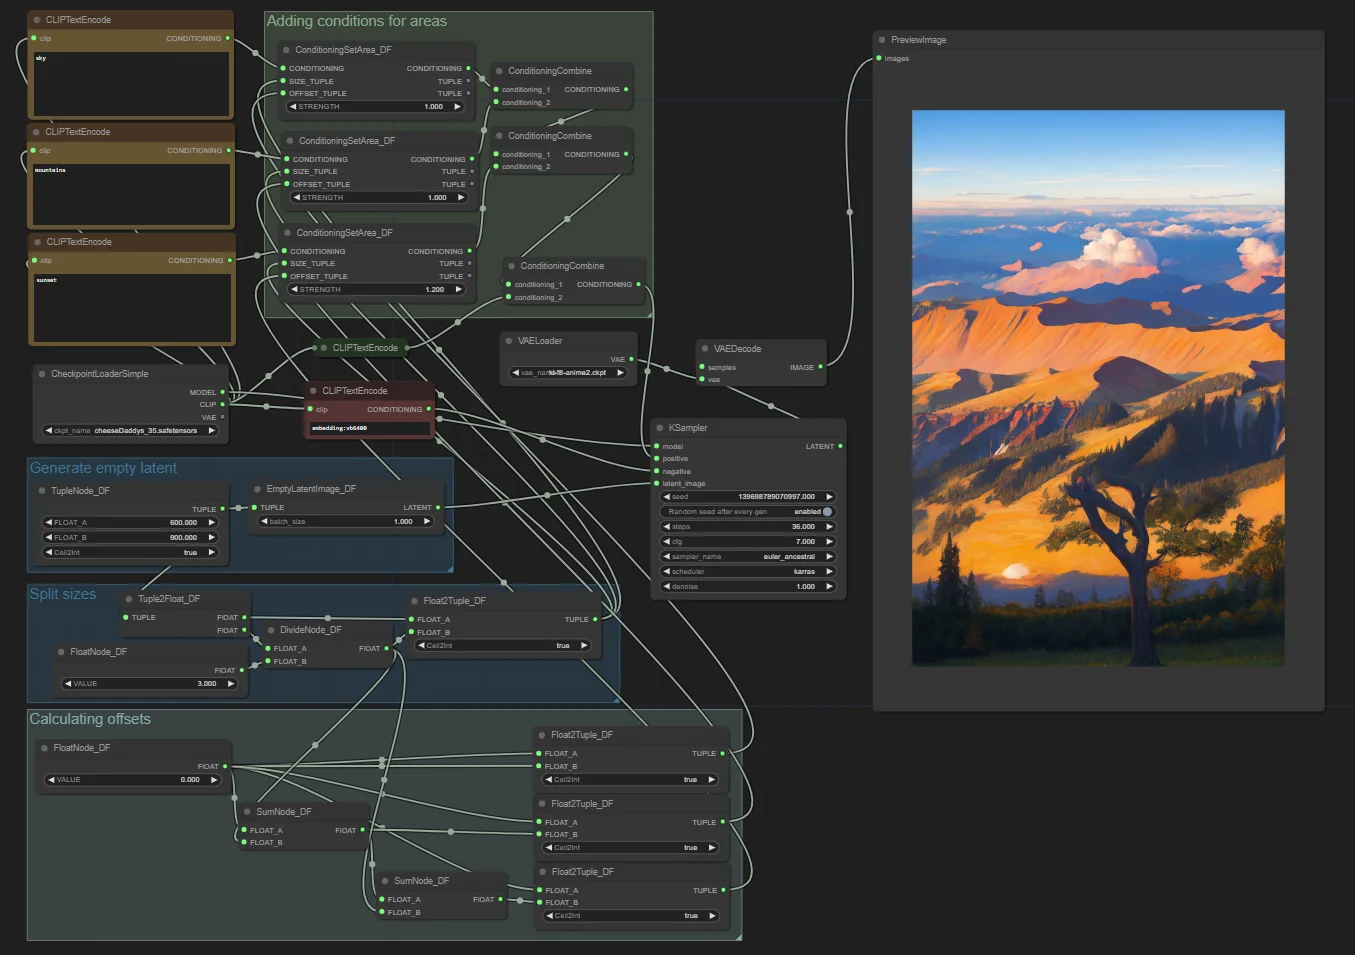Select the 'Split sizes' group title
This screenshot has width=1355, height=955.
tap(63, 594)
